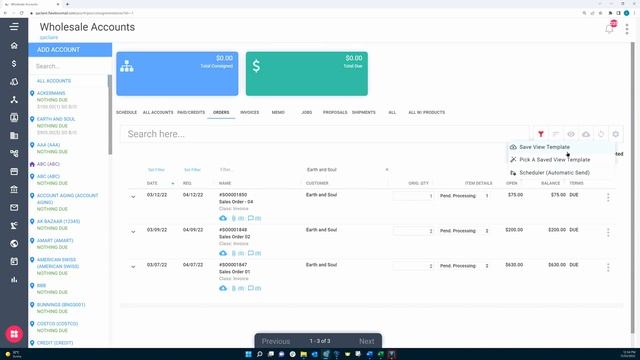Open the bar chart reports icon in sidebar

coord(14,280)
